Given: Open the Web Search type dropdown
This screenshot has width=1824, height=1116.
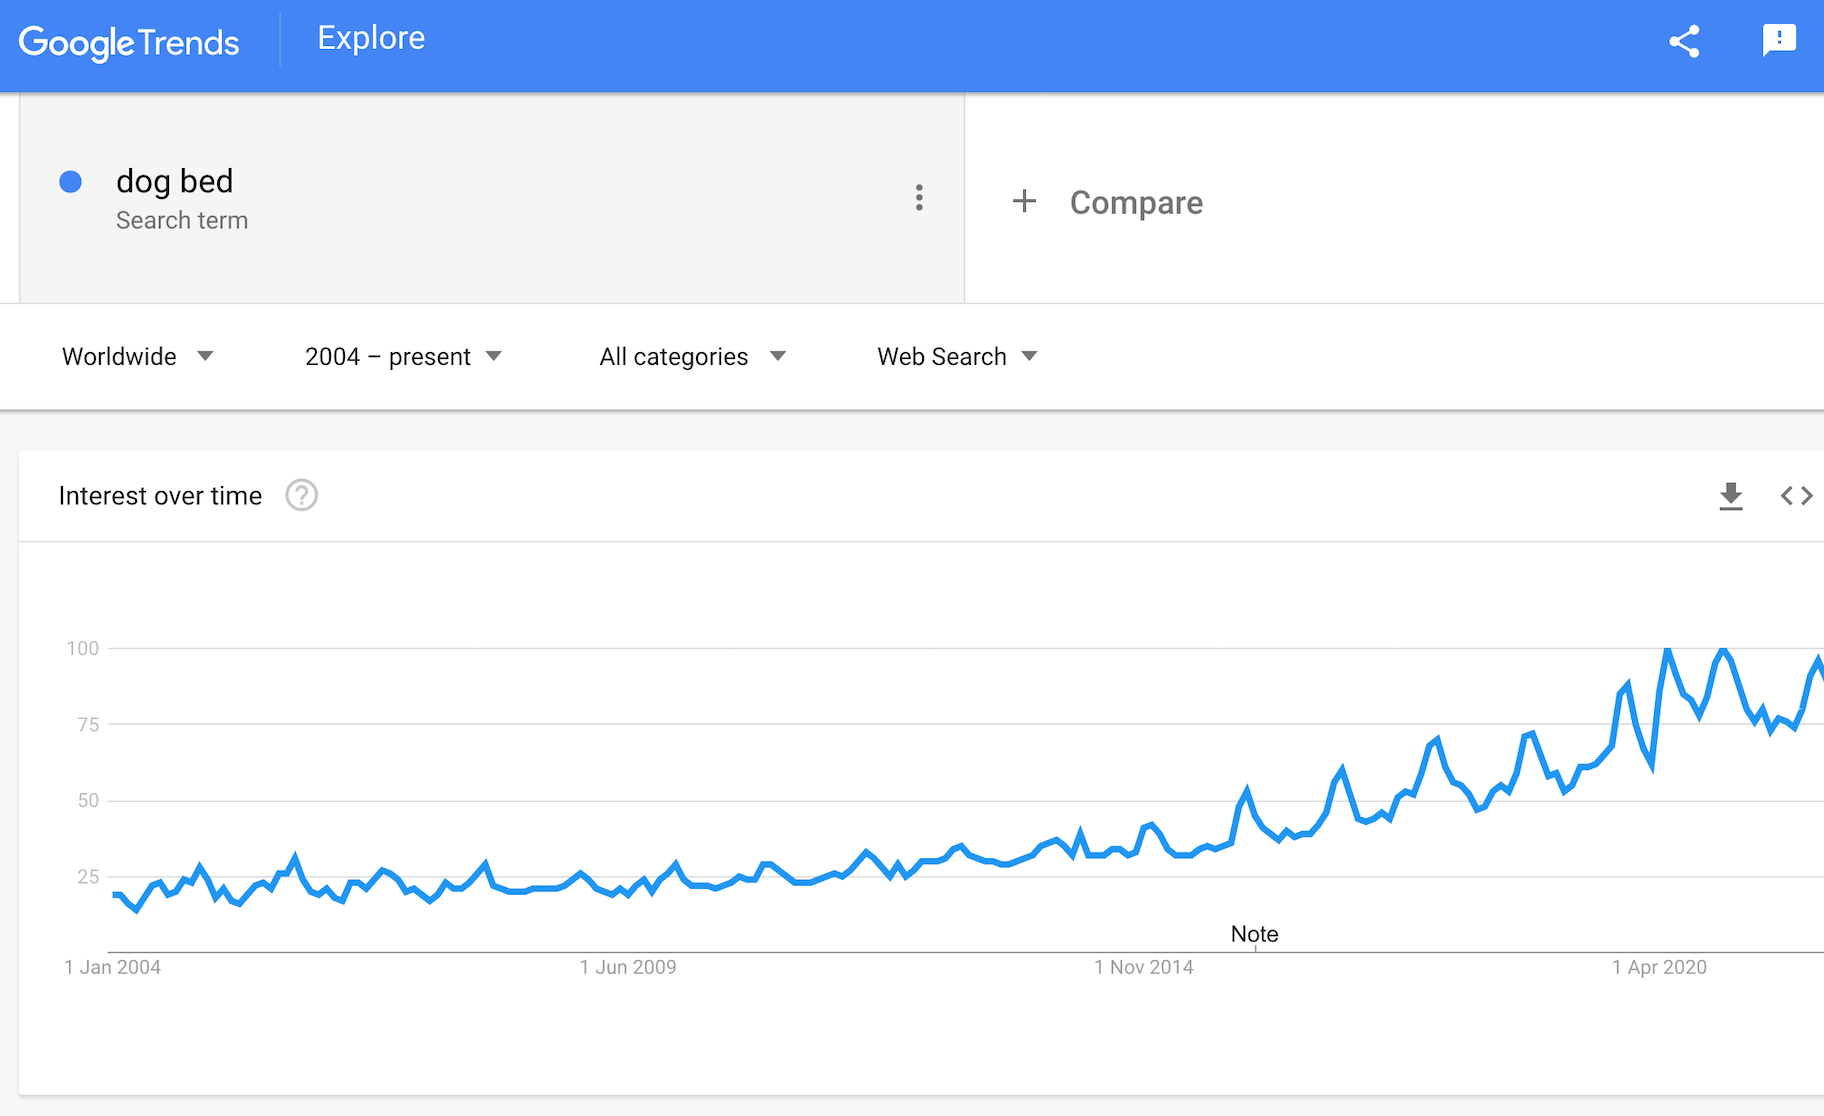Looking at the screenshot, I should coord(957,357).
